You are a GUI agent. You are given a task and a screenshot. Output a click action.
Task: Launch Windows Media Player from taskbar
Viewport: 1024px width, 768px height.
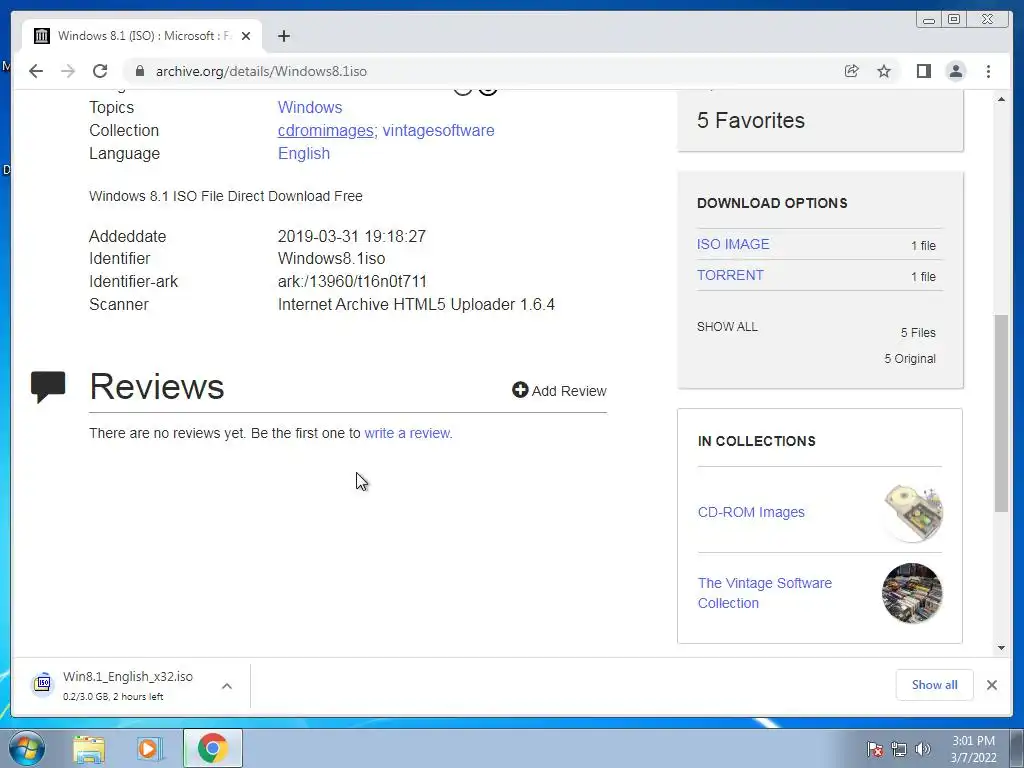150,748
